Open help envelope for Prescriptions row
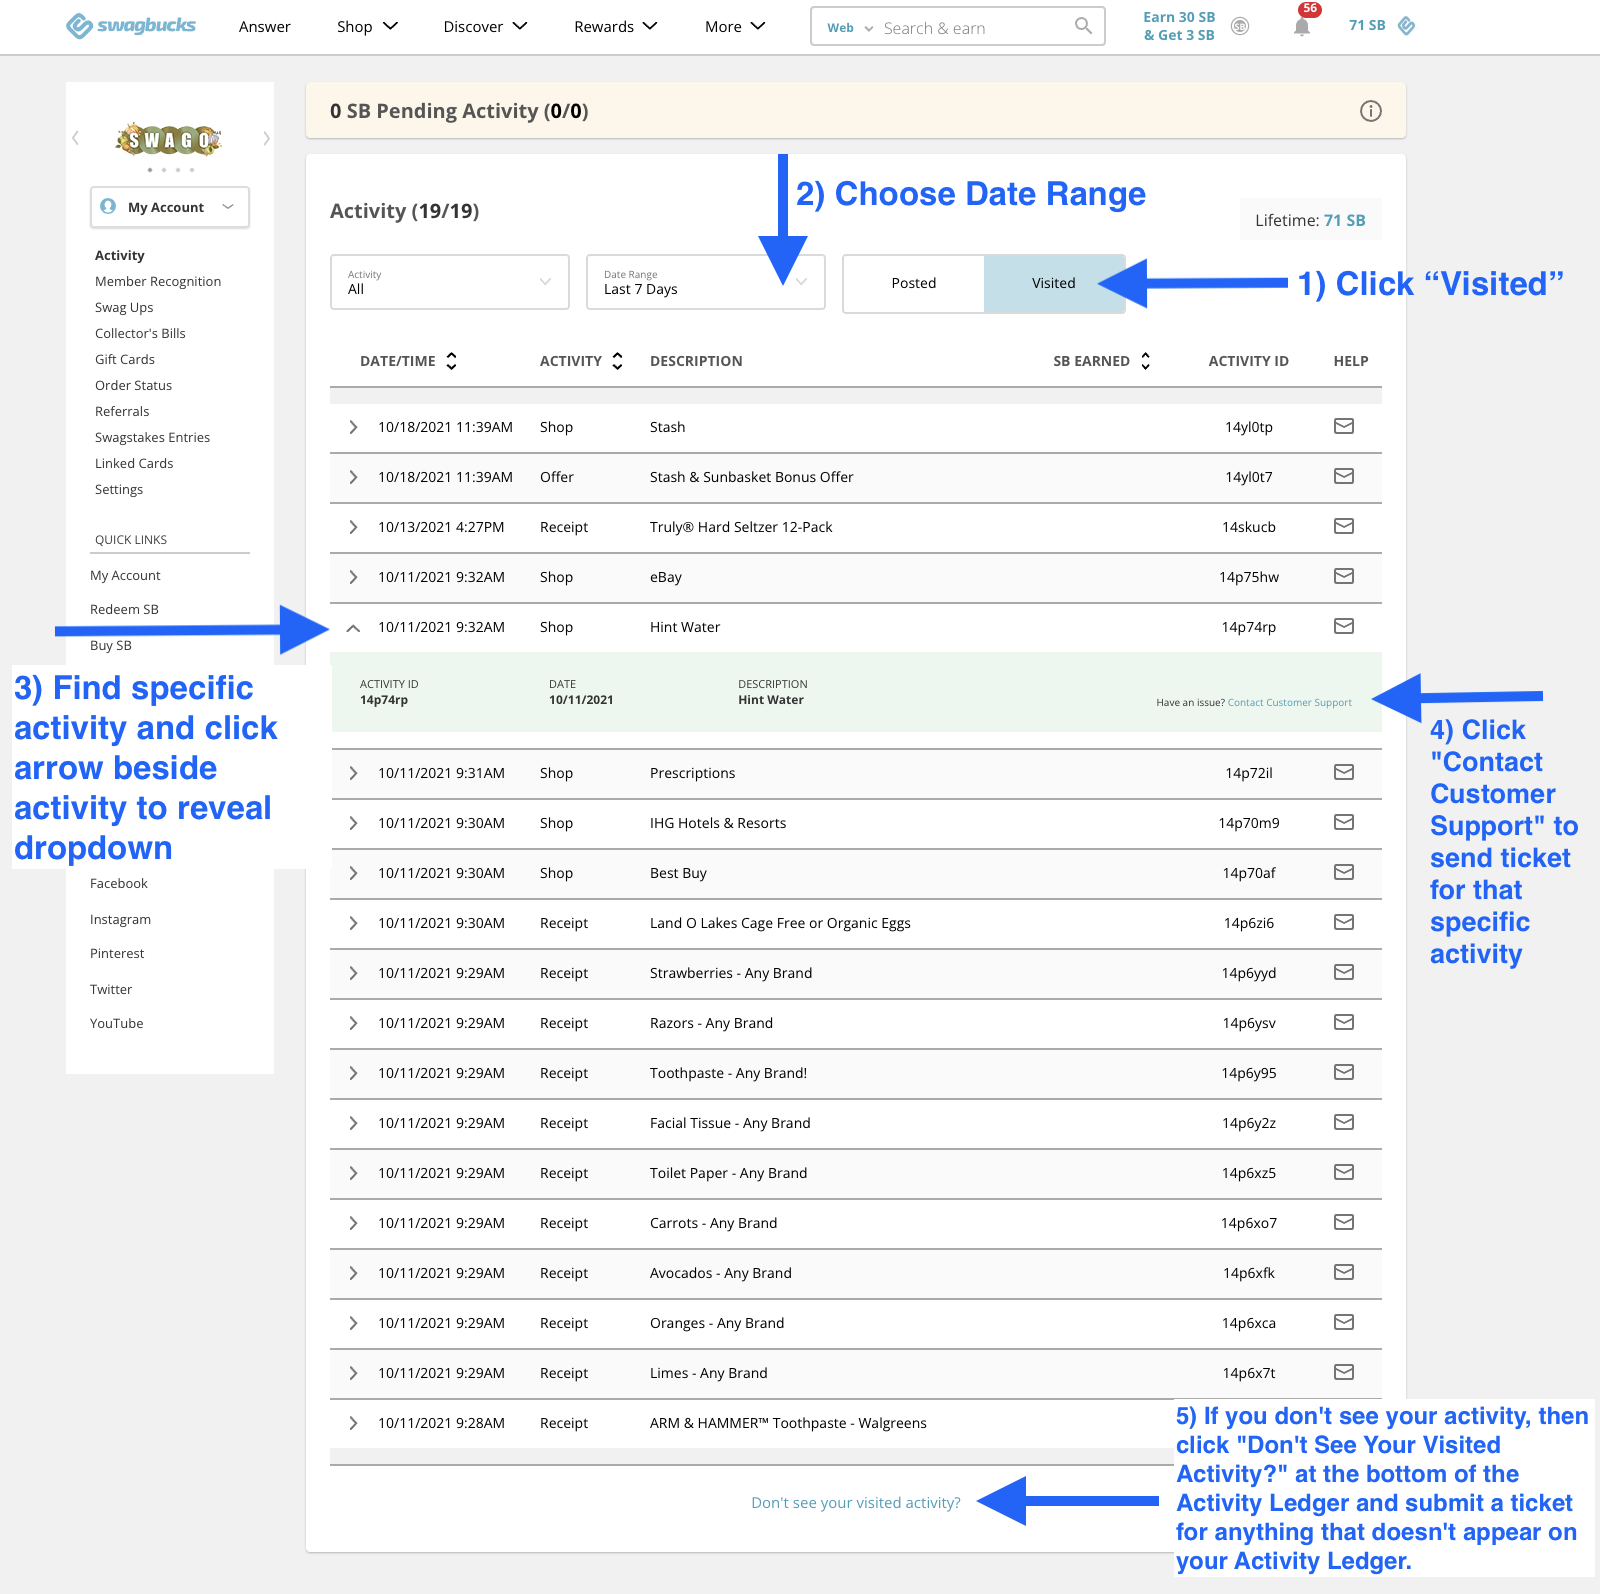The width and height of the screenshot is (1600, 1594). click(1344, 772)
